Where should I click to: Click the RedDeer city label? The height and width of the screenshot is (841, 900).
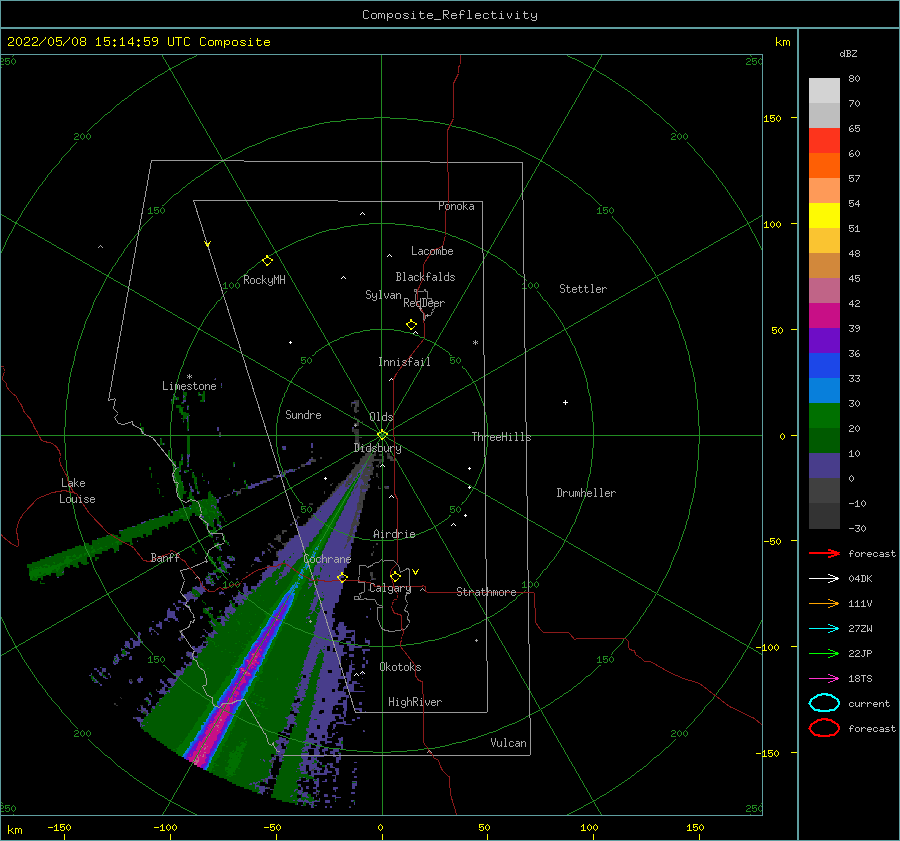(x=424, y=303)
